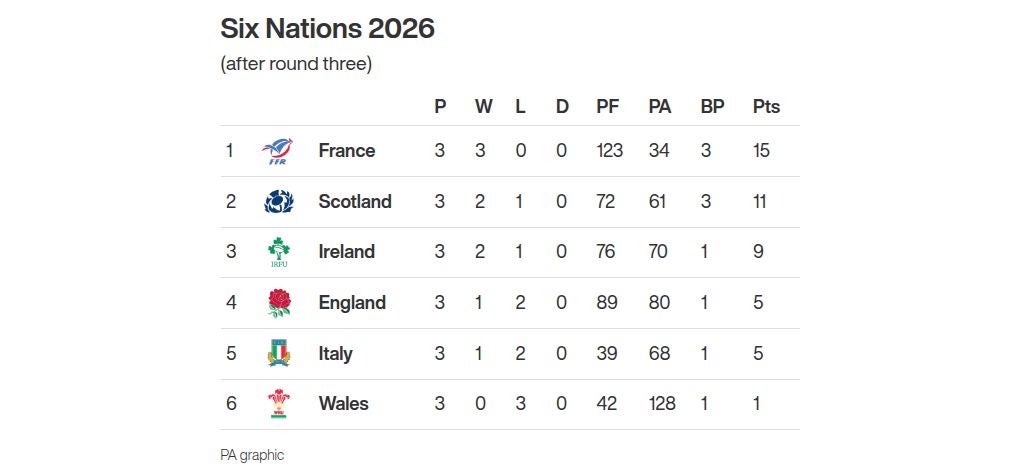Click the PA column header
The width and height of the screenshot is (1020, 476).
660,106
